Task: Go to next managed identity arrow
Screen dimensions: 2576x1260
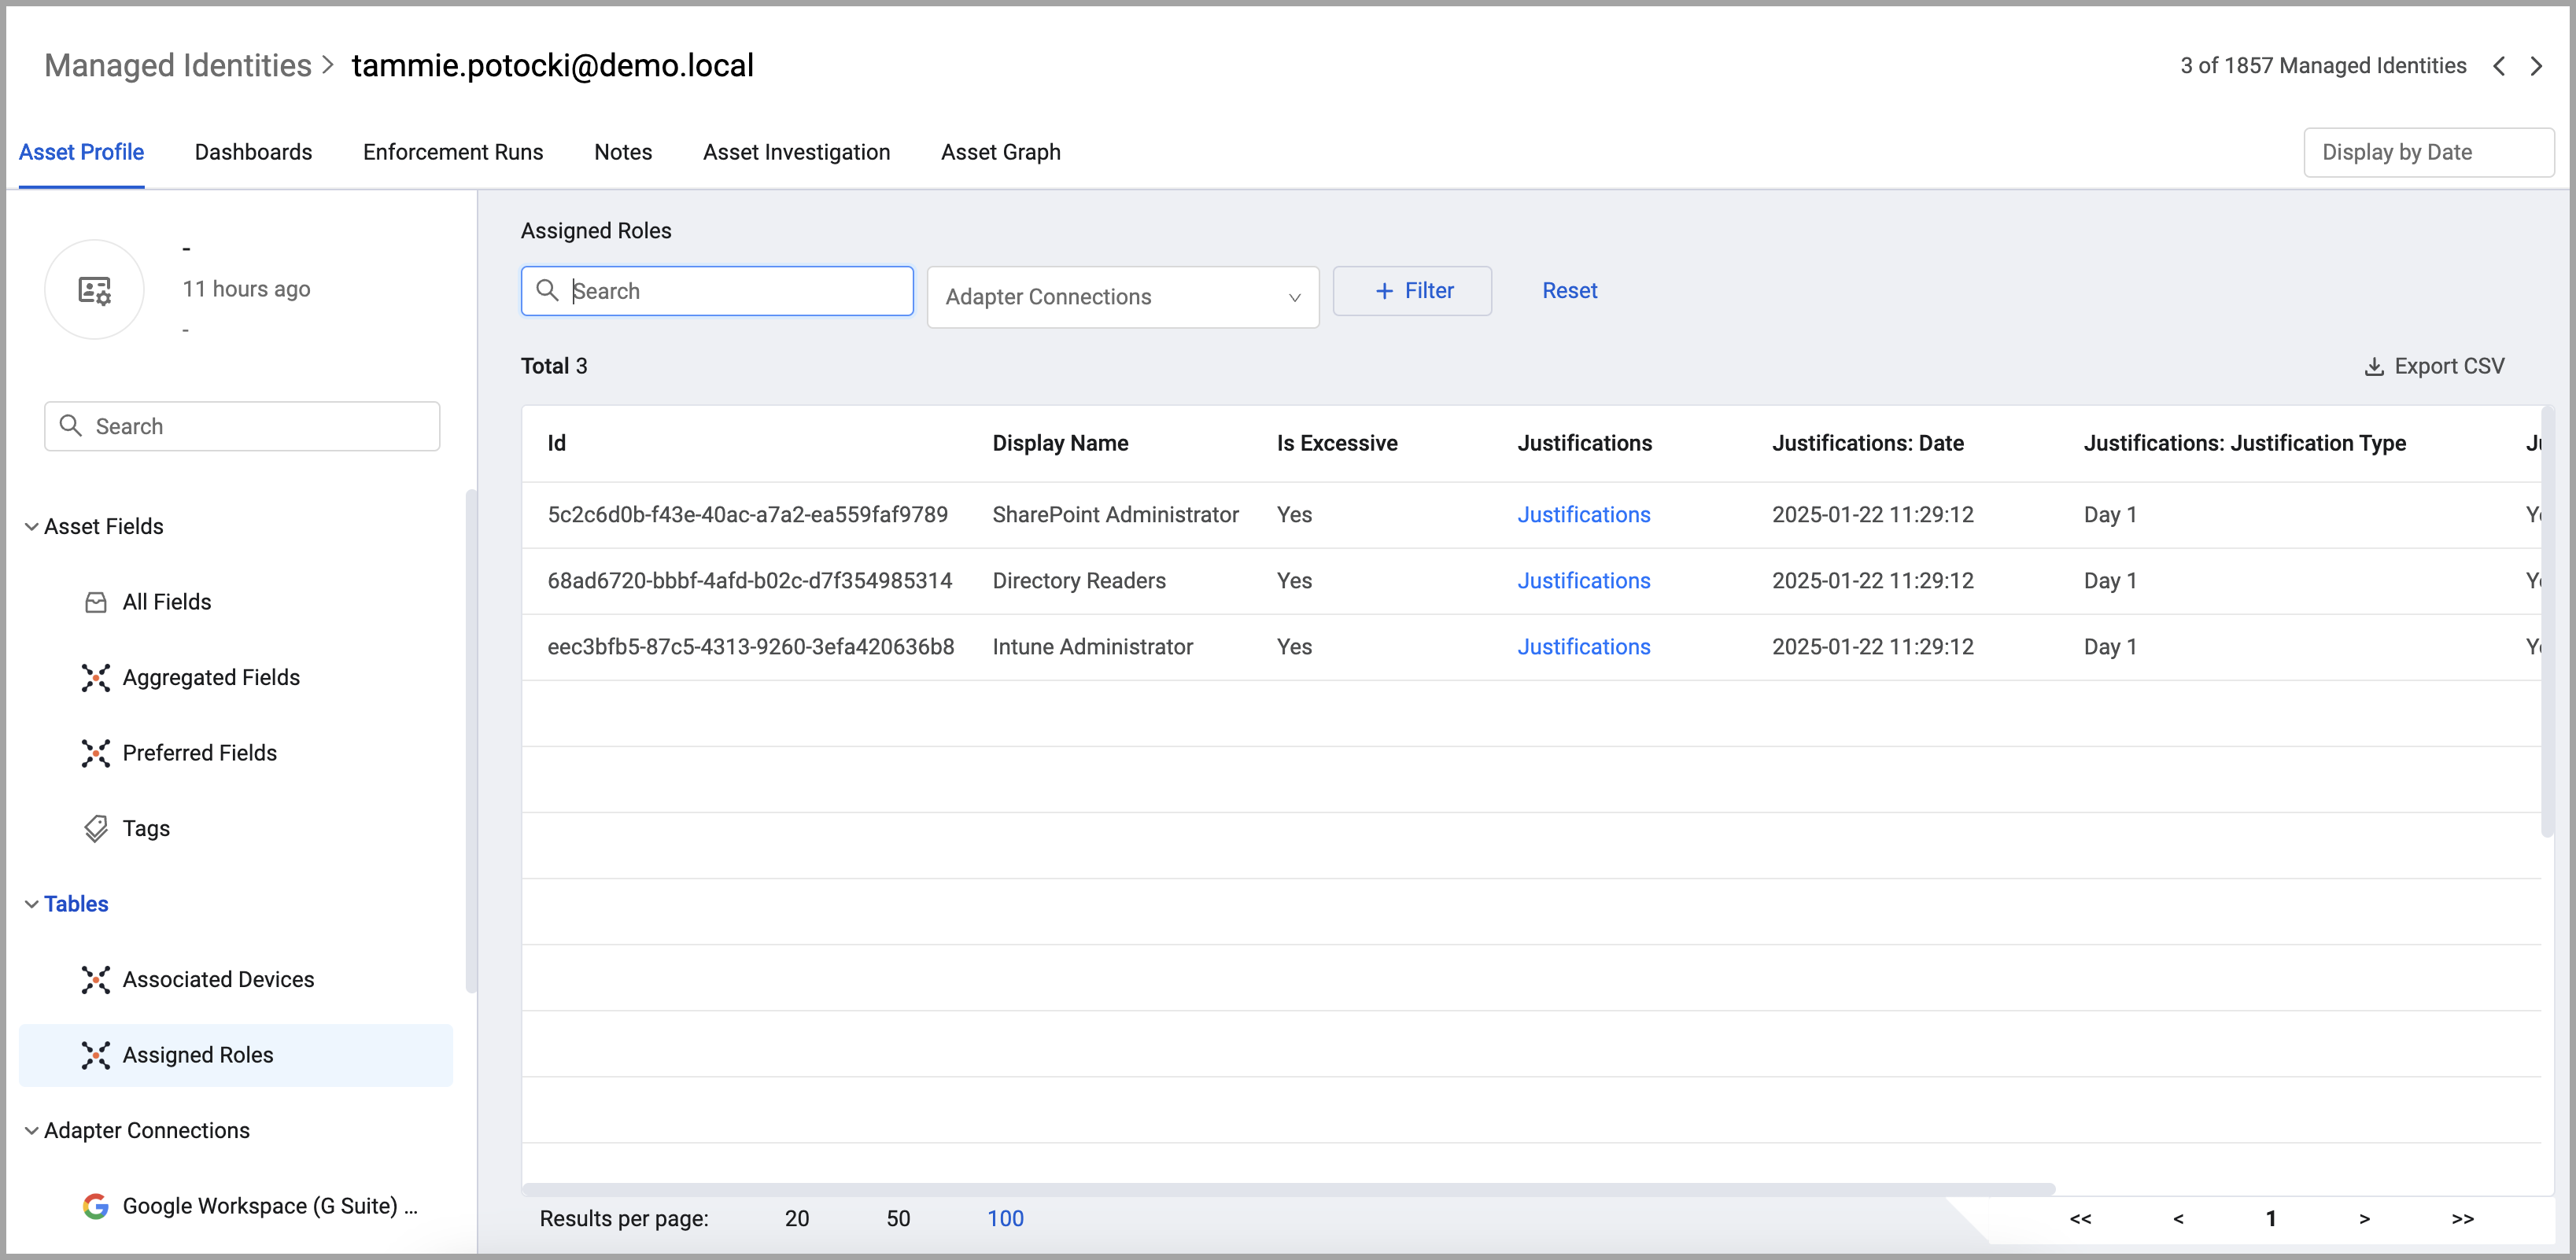Action: coord(2537,66)
